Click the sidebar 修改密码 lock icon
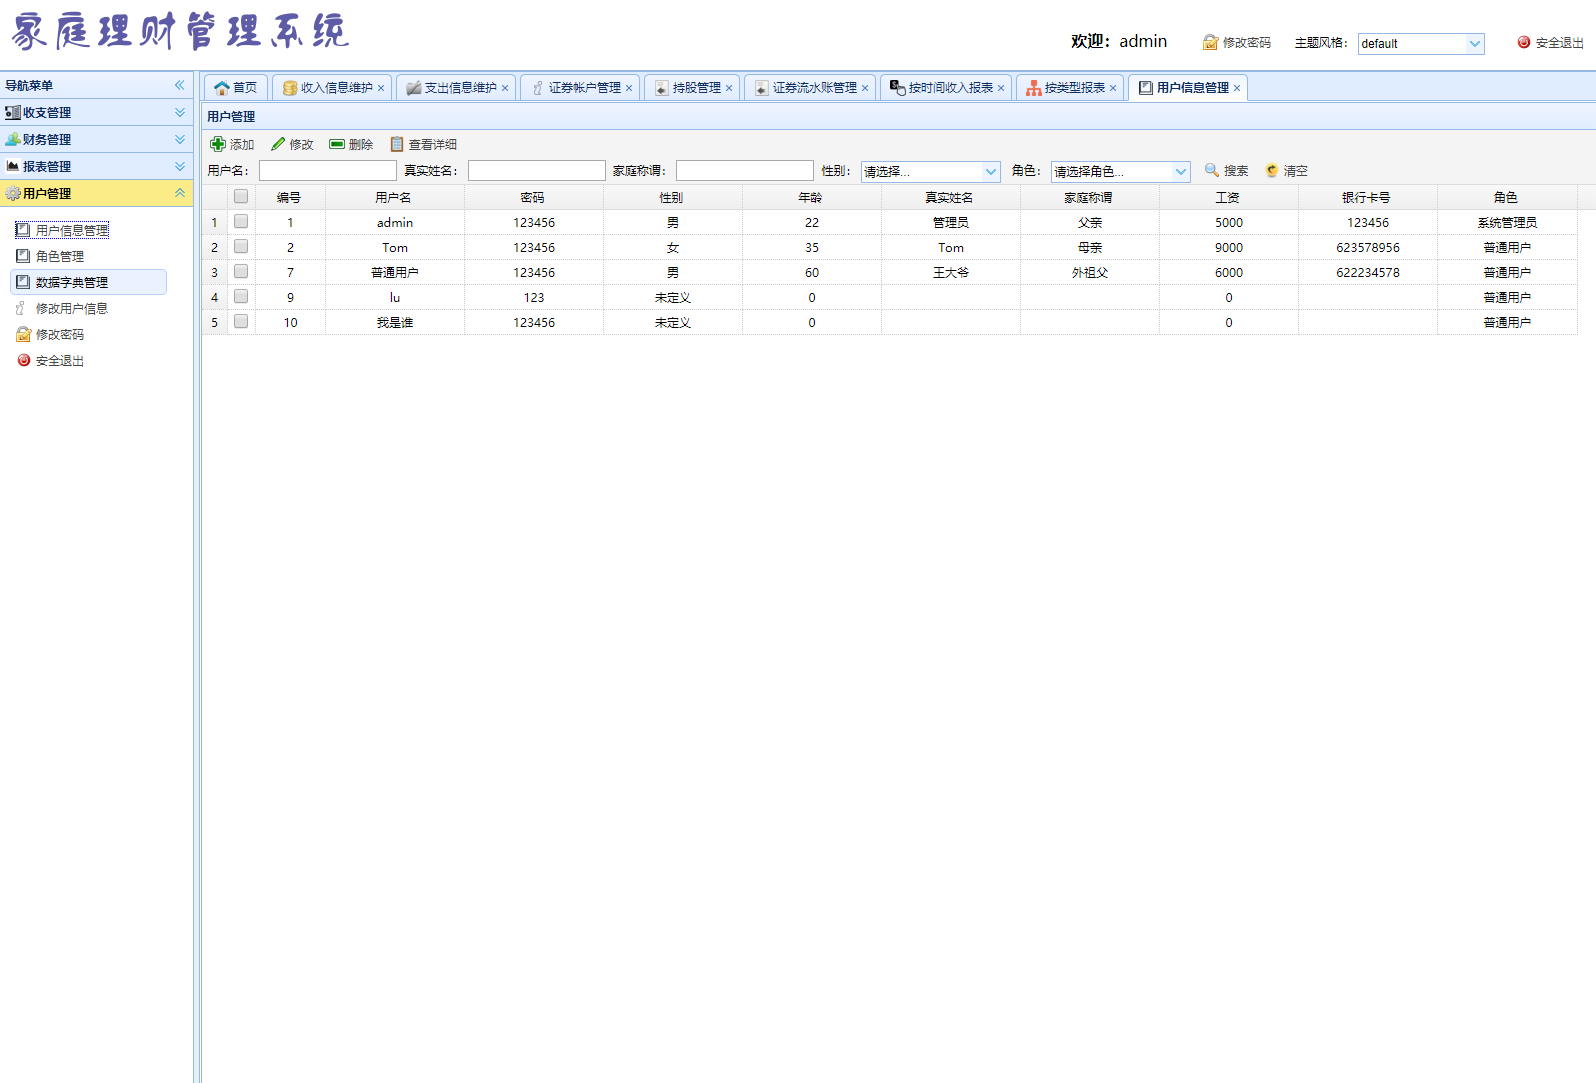Screen dimensions: 1596x1083 tap(23, 334)
